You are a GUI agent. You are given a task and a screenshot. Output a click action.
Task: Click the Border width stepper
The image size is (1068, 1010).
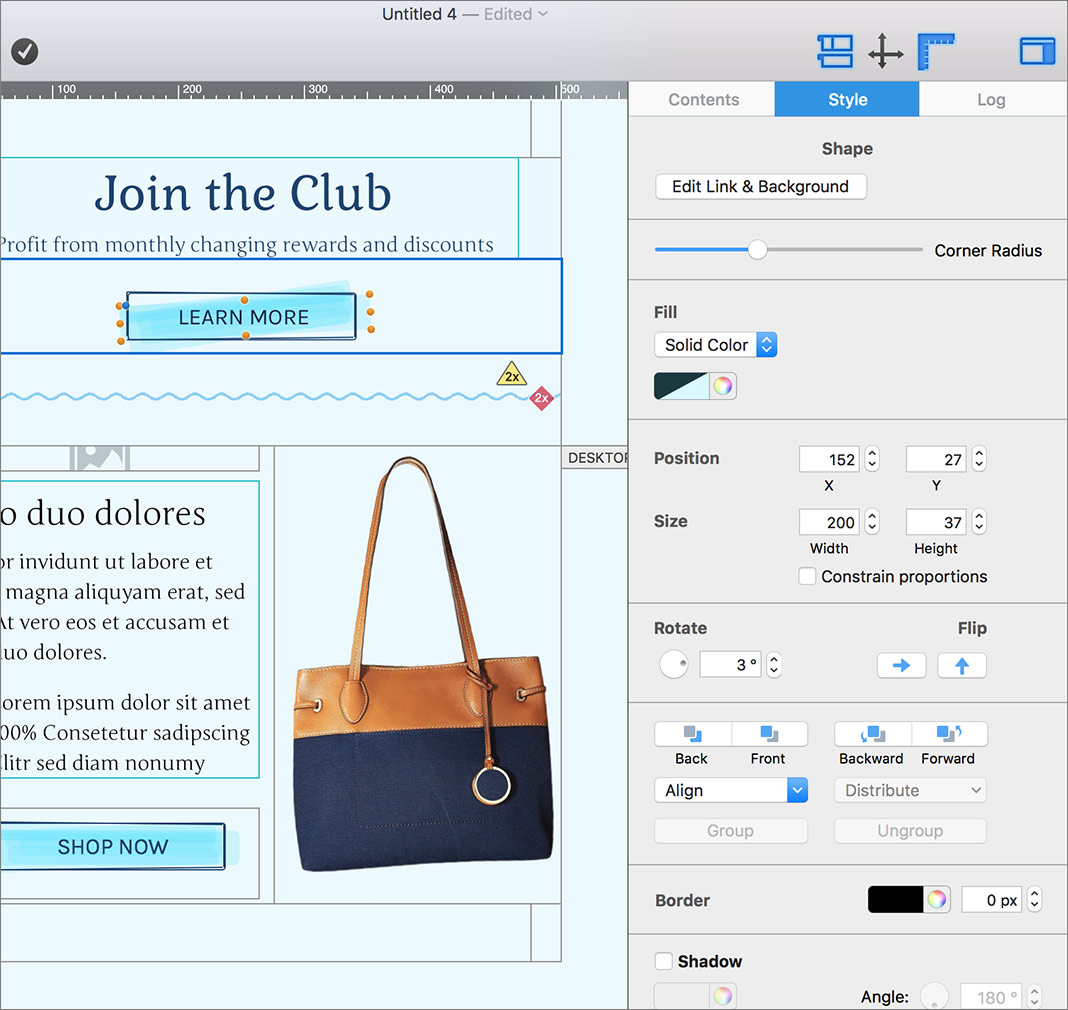[1035, 900]
